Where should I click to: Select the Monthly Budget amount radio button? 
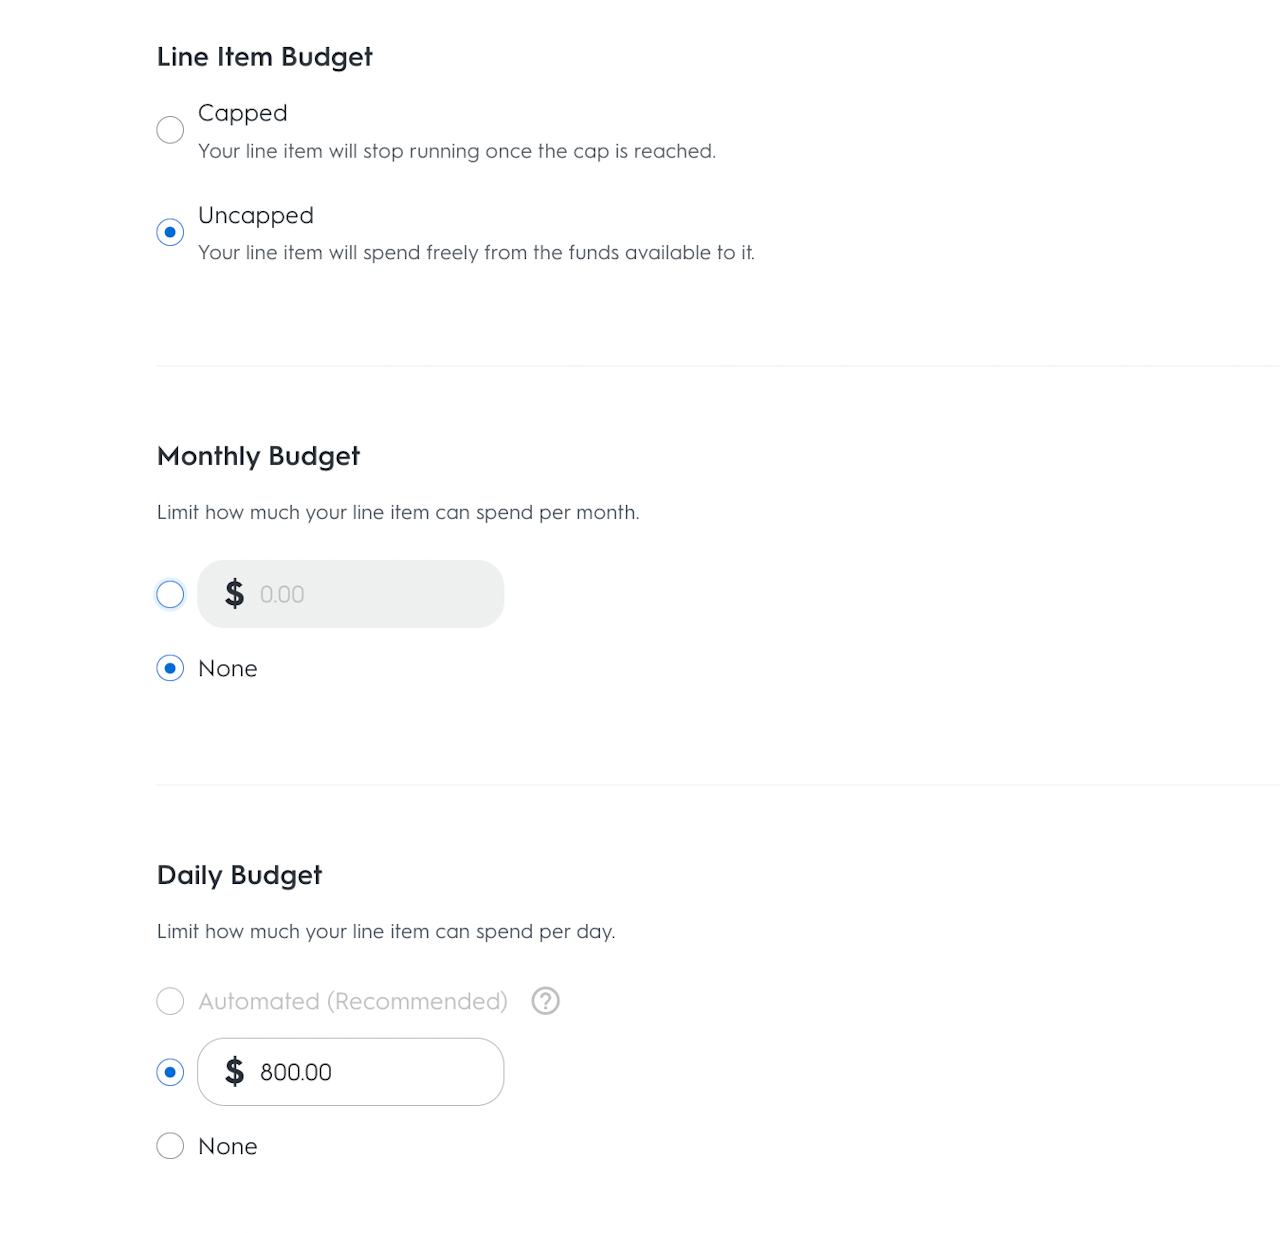click(x=170, y=594)
